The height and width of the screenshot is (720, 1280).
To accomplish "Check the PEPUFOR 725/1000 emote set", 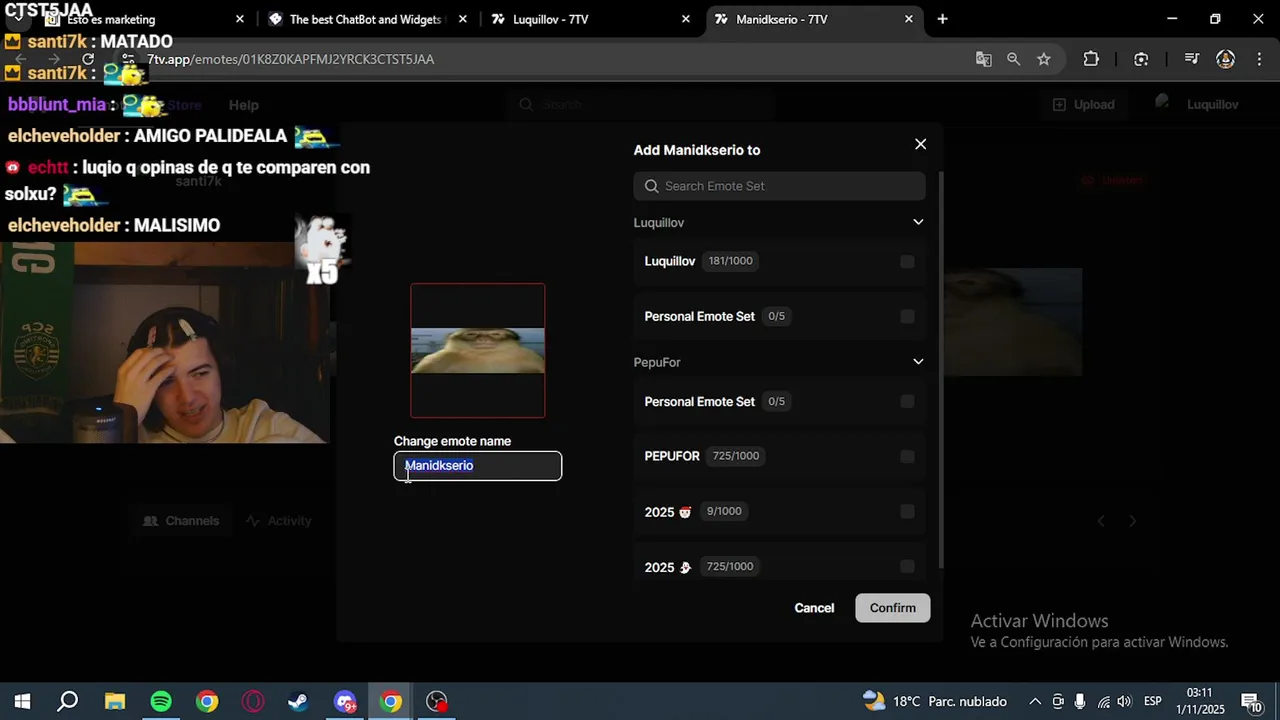I will 907,456.
